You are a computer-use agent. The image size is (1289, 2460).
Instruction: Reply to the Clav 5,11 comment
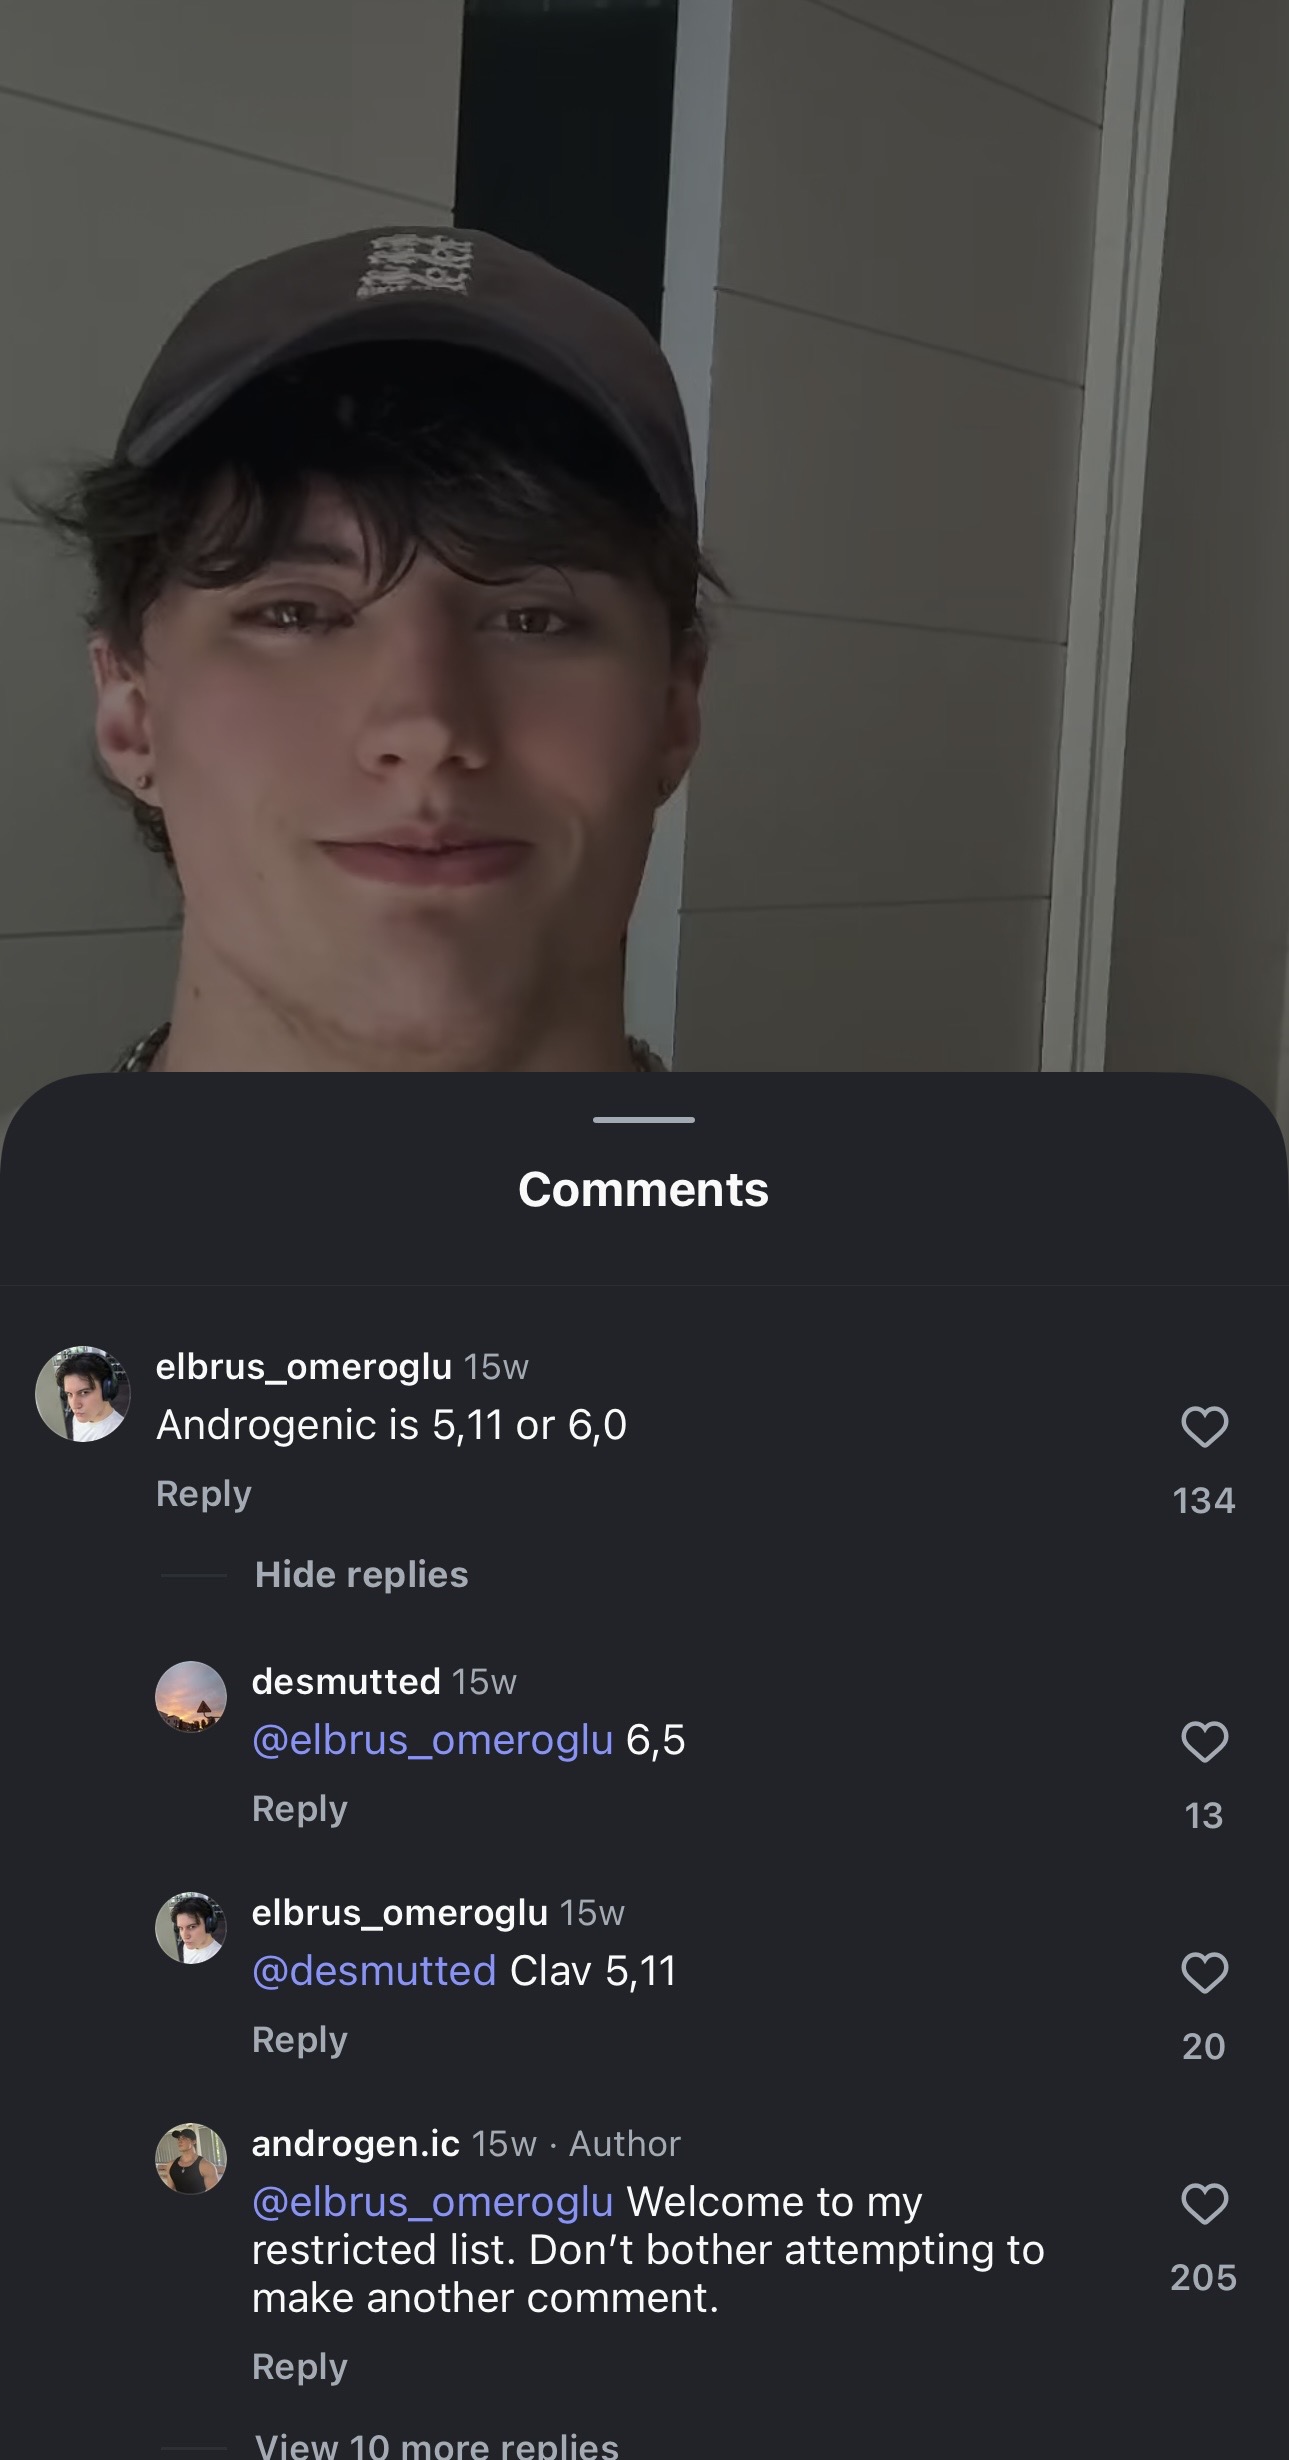pyautogui.click(x=299, y=2039)
